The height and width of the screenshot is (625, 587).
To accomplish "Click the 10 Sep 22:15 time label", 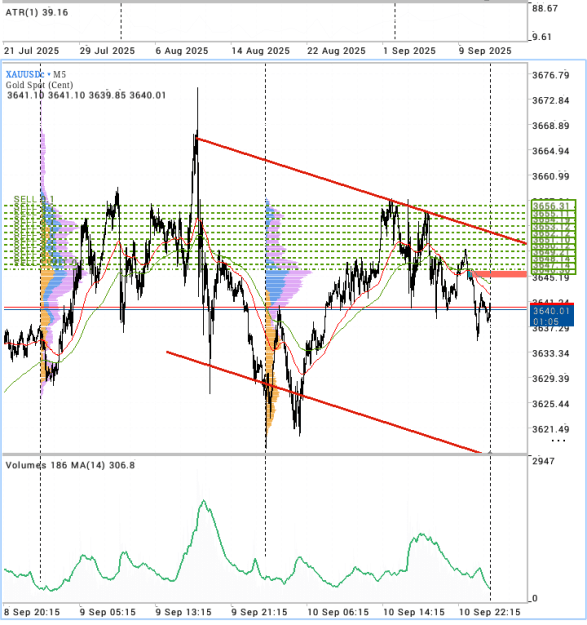I will pyautogui.click(x=489, y=612).
